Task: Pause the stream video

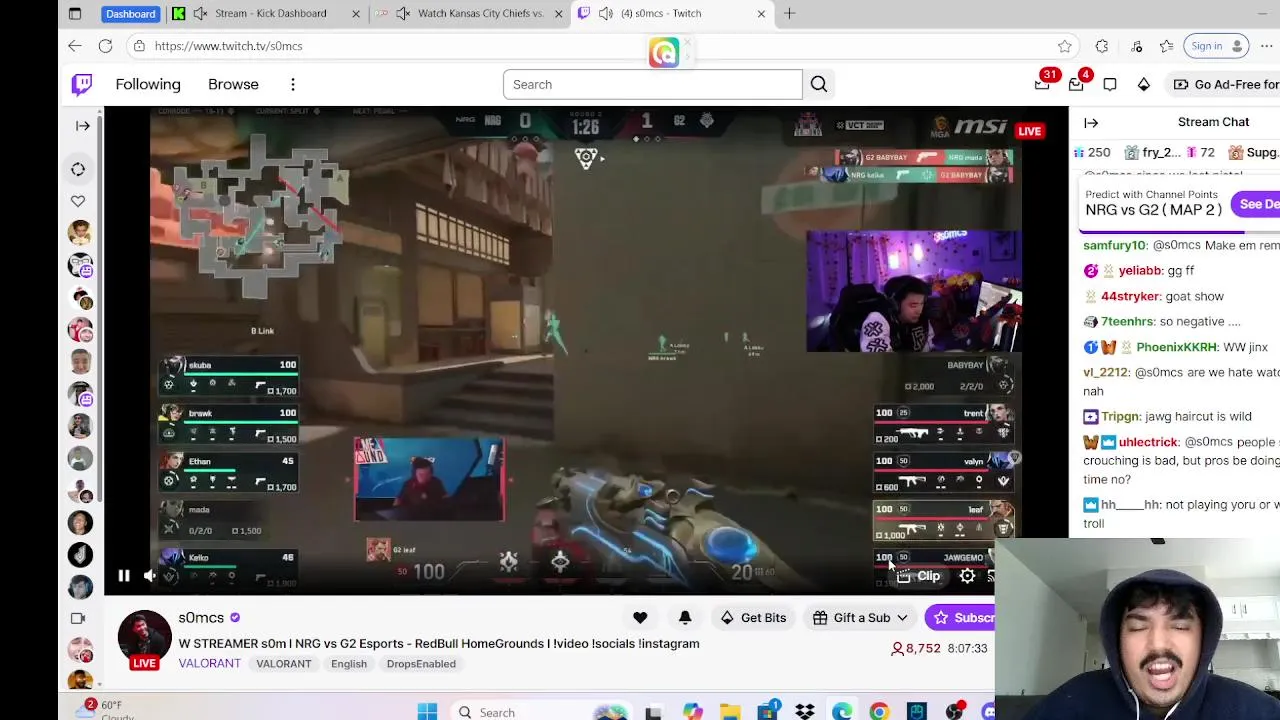Action: click(x=124, y=576)
